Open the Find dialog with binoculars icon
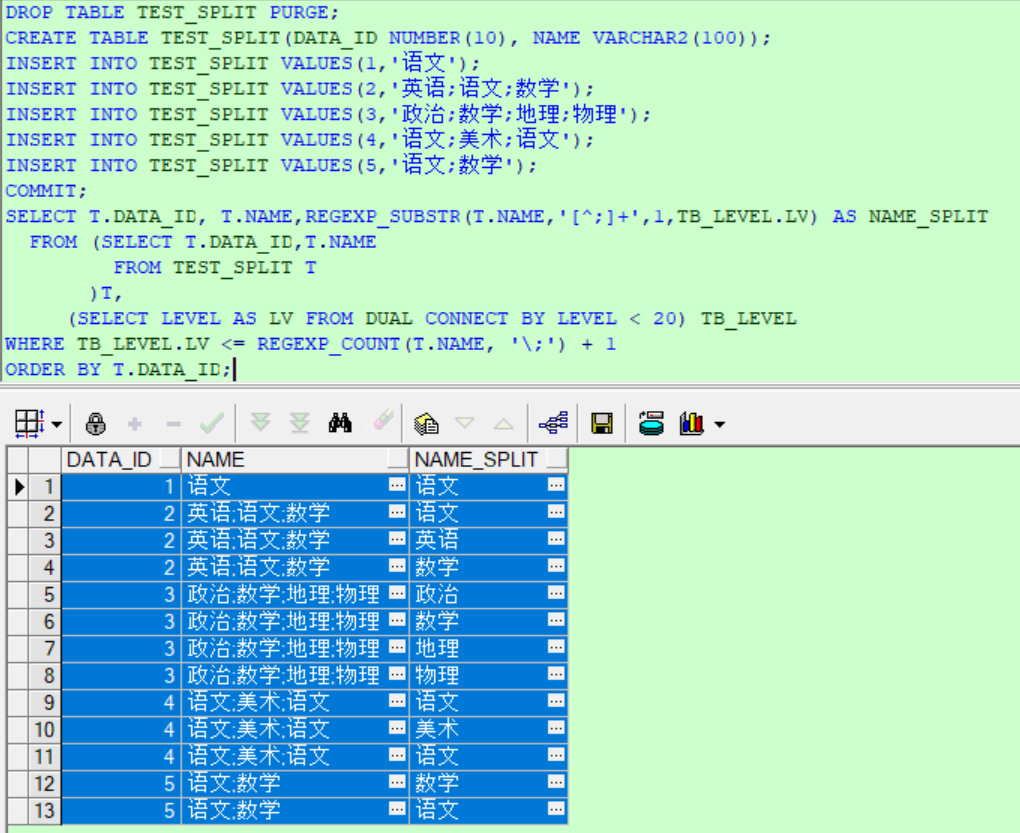This screenshot has width=1020, height=833. [341, 422]
